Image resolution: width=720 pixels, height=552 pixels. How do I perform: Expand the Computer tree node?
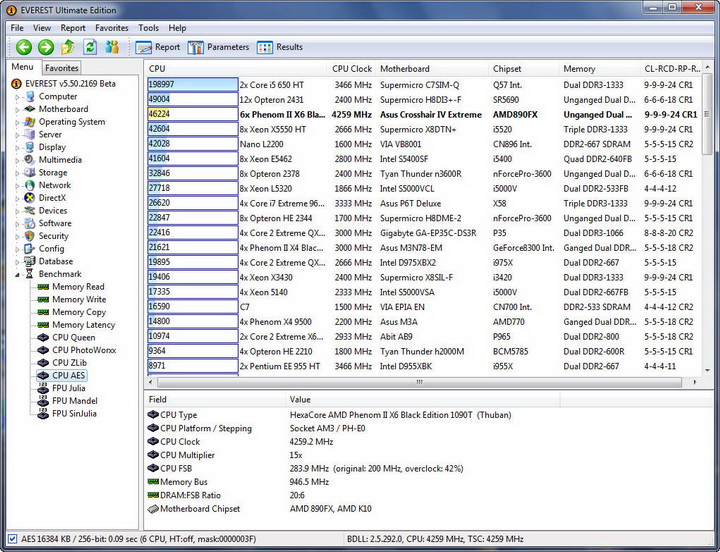(x=17, y=97)
